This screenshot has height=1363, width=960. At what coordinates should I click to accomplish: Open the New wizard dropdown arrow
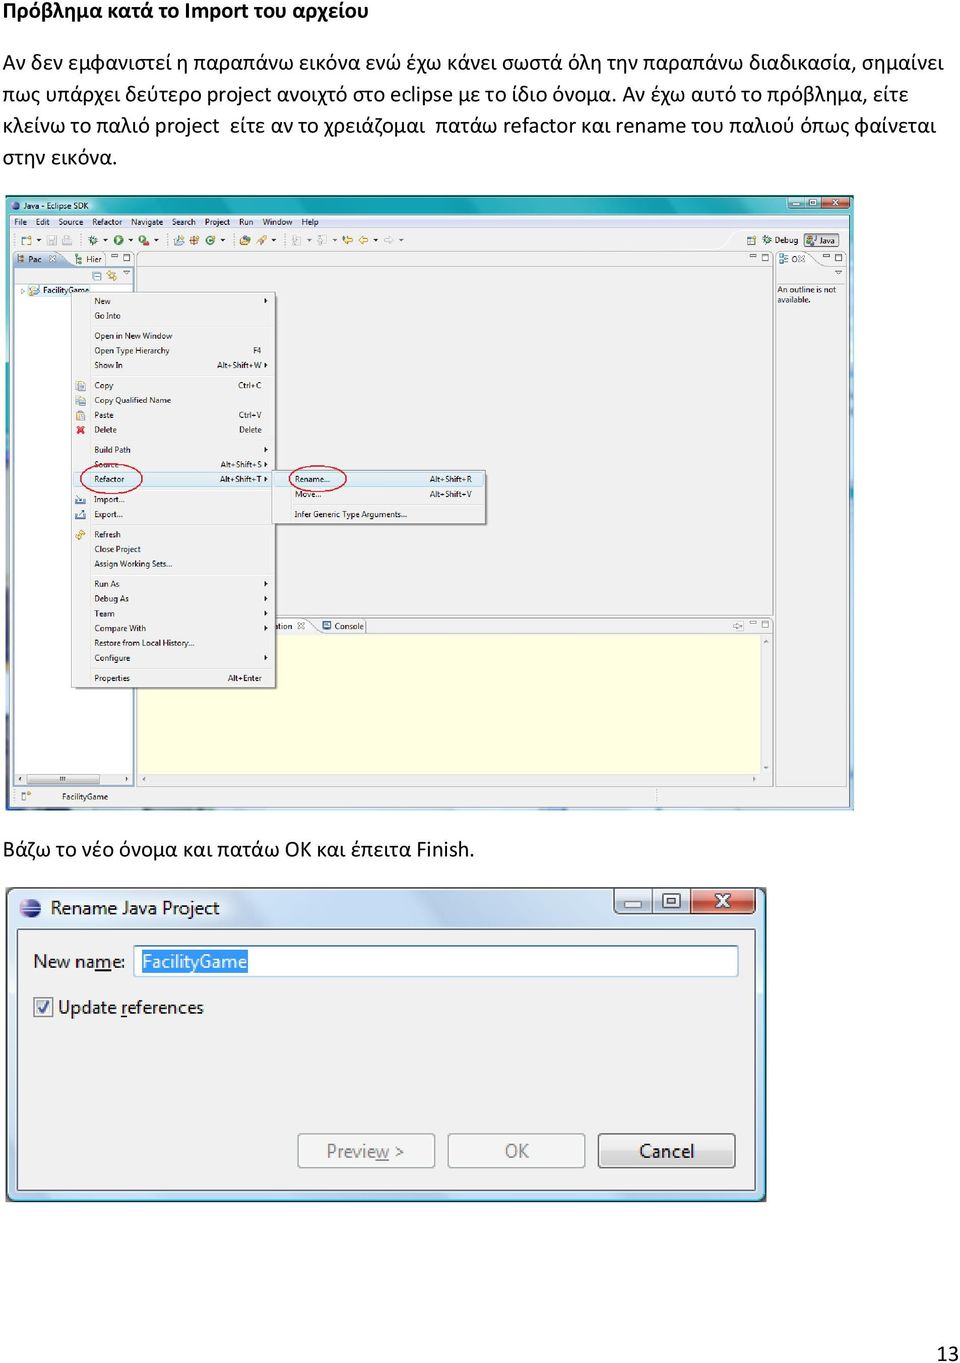click(x=39, y=240)
